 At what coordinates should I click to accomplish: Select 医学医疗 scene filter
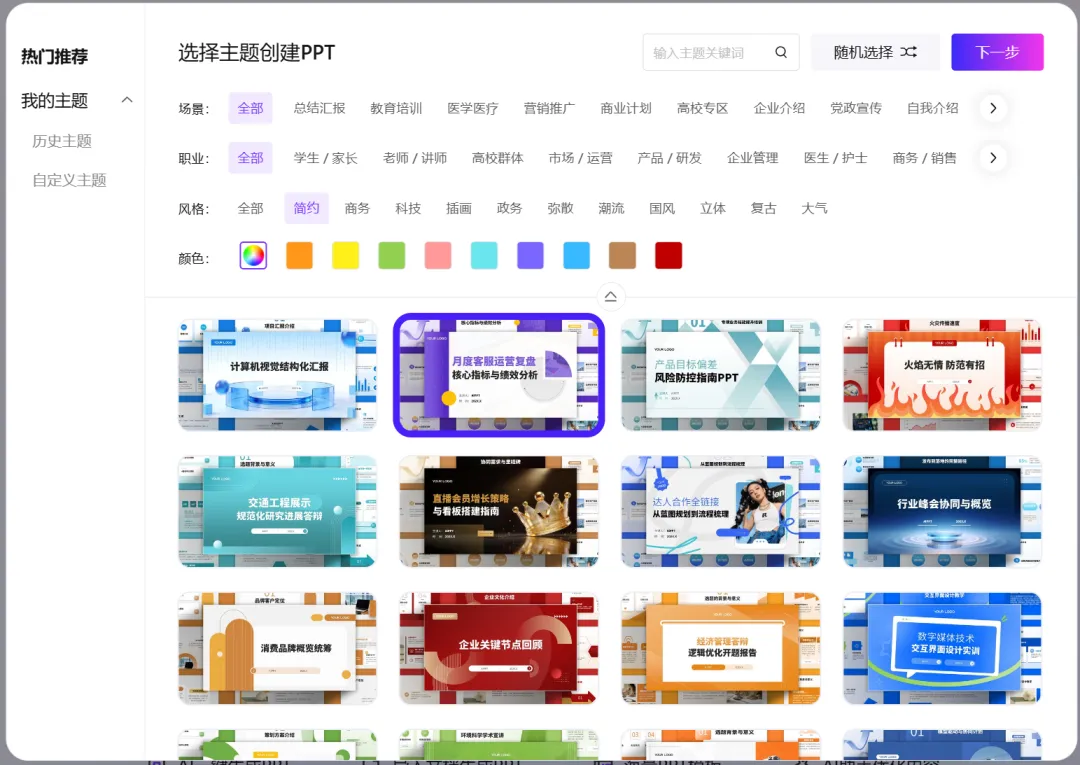tap(472, 108)
